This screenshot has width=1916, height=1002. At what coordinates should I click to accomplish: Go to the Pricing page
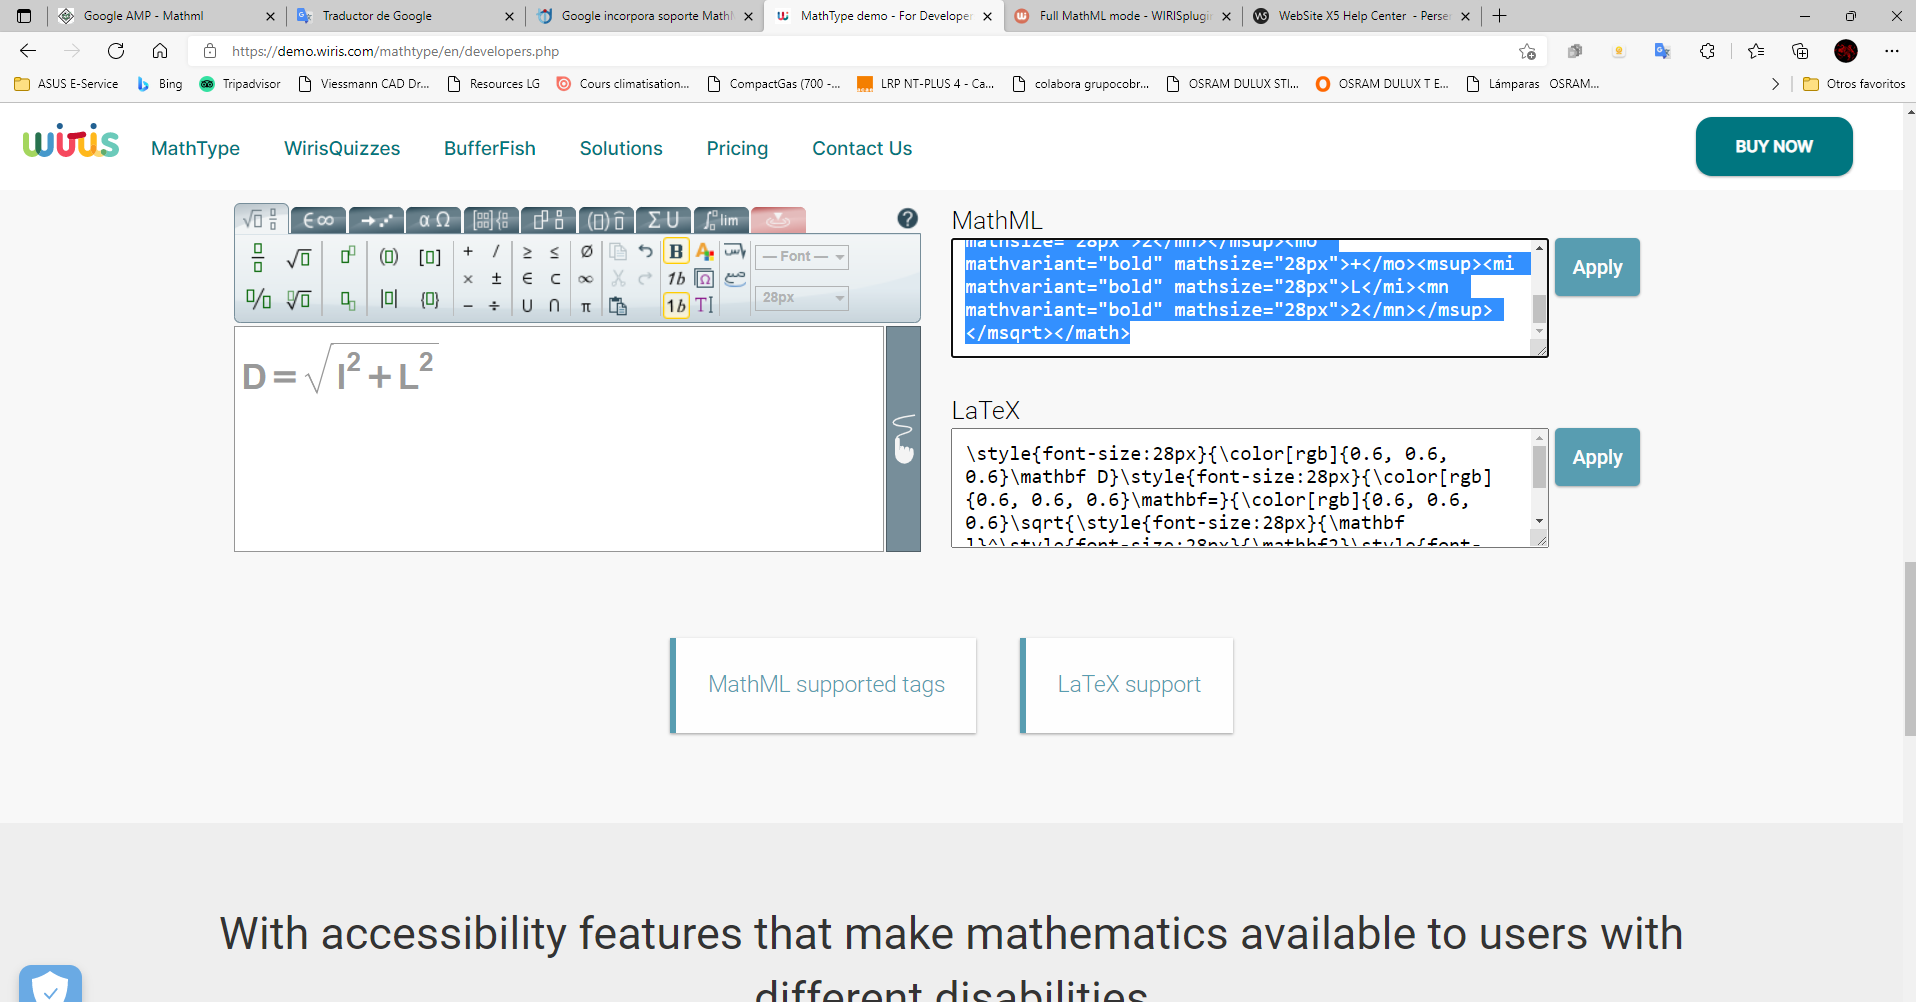[737, 148]
